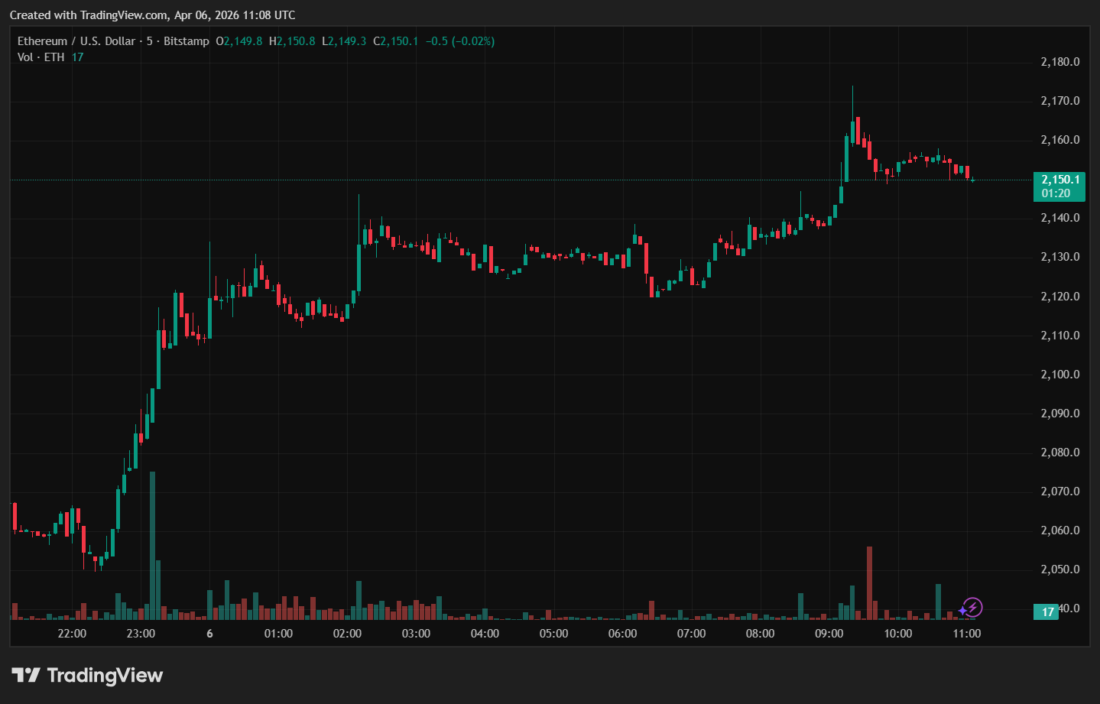Select the tallest red volume bar after 09:00
Viewport: 1100px width, 704px height.
[870, 581]
